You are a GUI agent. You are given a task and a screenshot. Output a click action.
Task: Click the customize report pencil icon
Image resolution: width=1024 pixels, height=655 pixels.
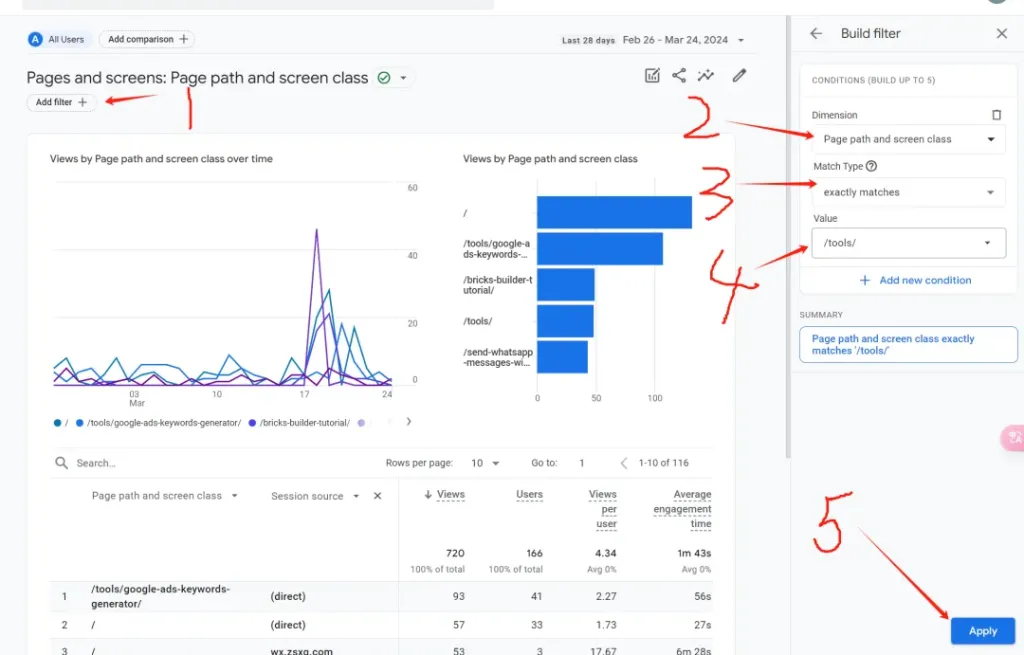pos(739,76)
